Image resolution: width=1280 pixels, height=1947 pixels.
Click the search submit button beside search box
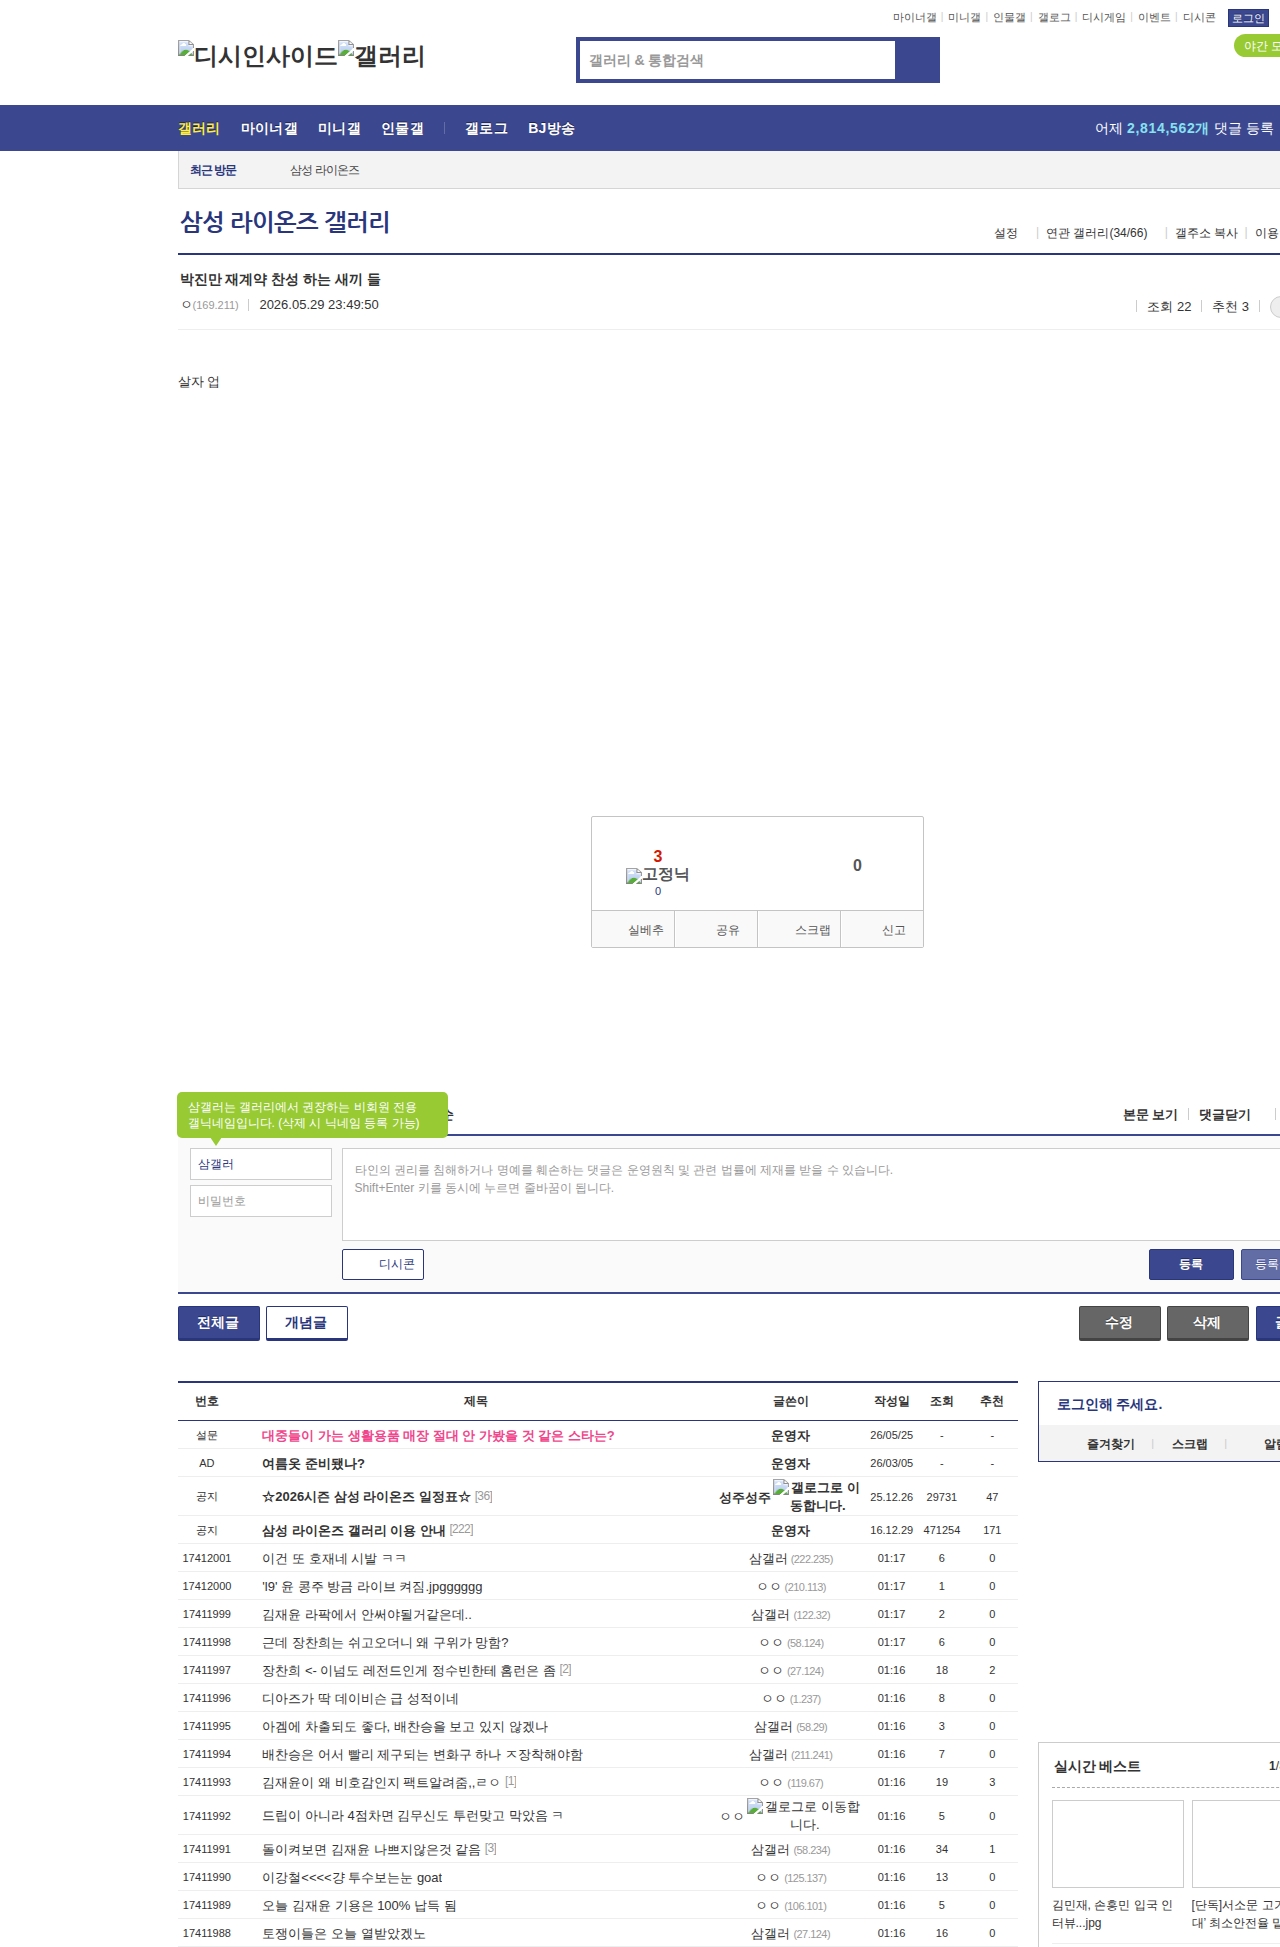coord(917,60)
